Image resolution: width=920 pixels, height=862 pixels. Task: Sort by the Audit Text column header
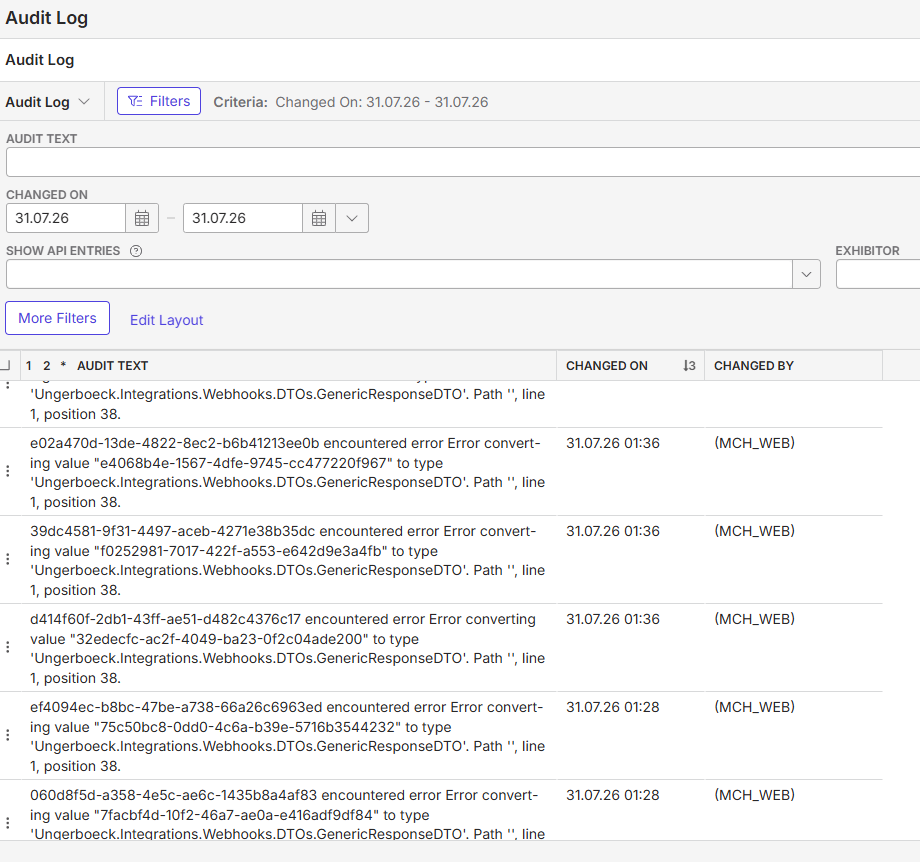click(113, 366)
